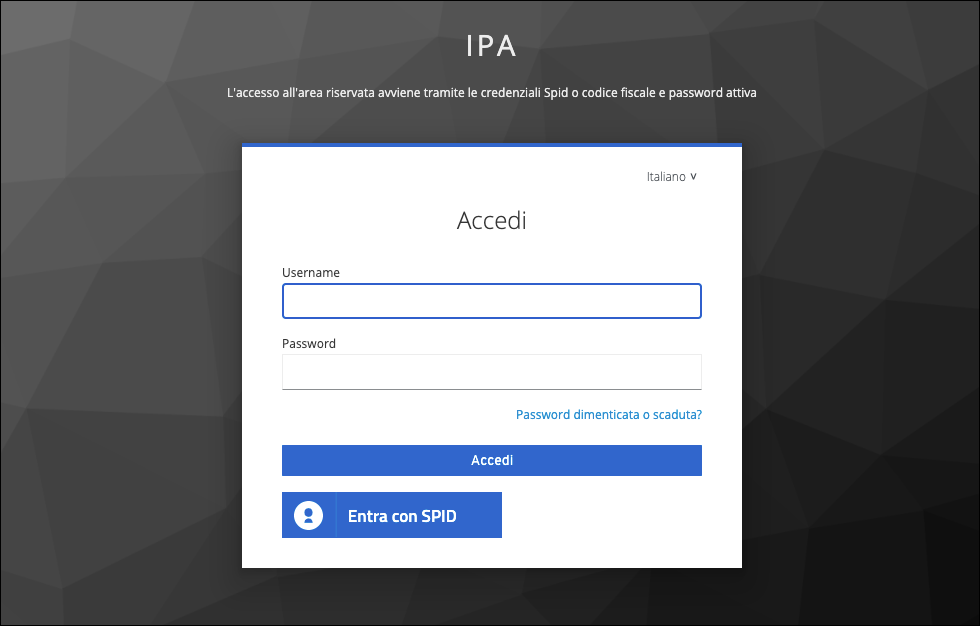Click the word Italiano in language selector
Viewport: 980px width, 626px height.
666,177
